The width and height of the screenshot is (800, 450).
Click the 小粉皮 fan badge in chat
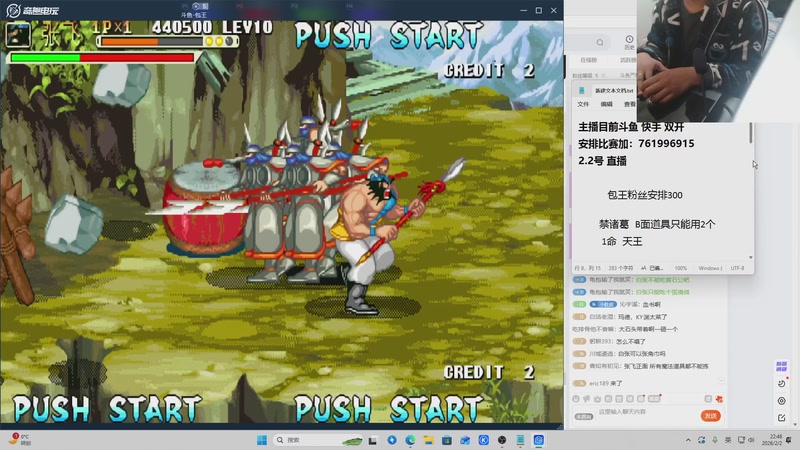tap(603, 304)
